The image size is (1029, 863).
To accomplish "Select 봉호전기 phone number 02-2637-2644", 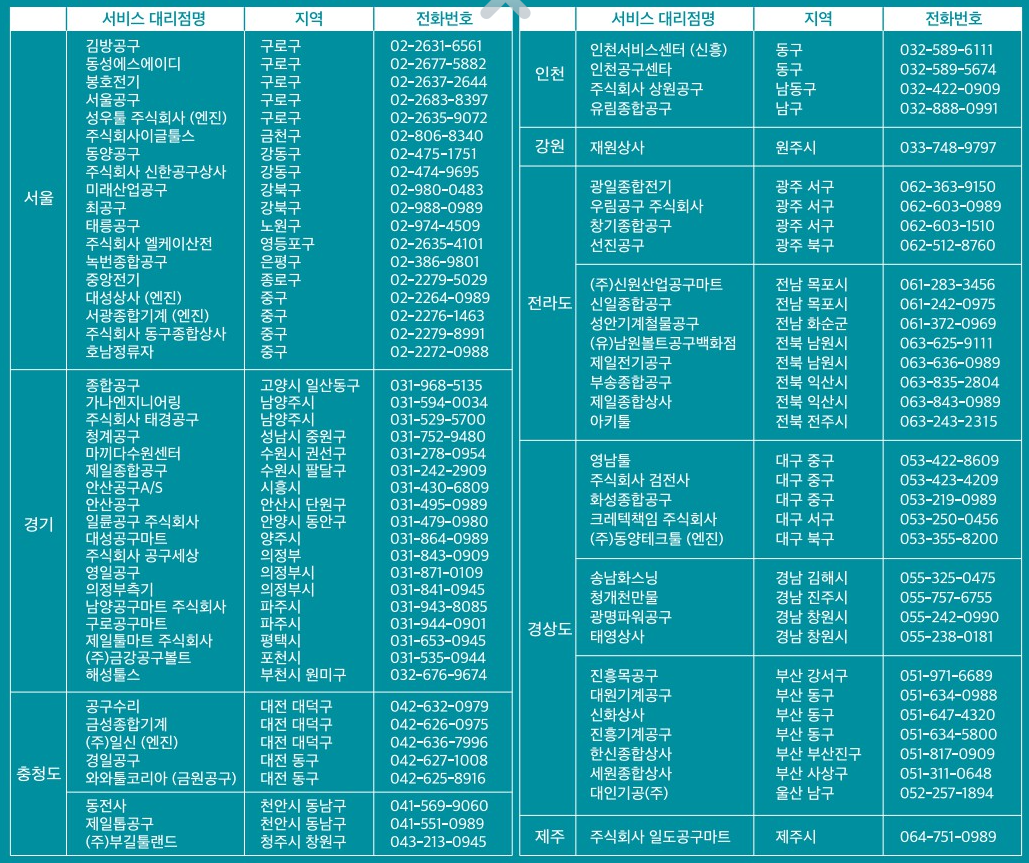I will point(438,82).
